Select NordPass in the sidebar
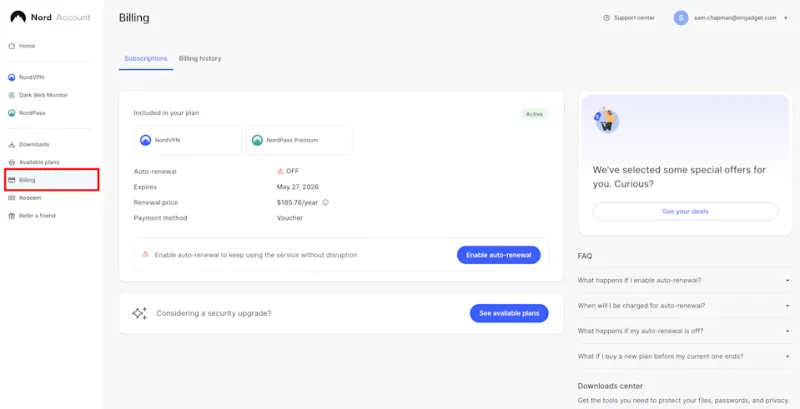 [x=32, y=113]
